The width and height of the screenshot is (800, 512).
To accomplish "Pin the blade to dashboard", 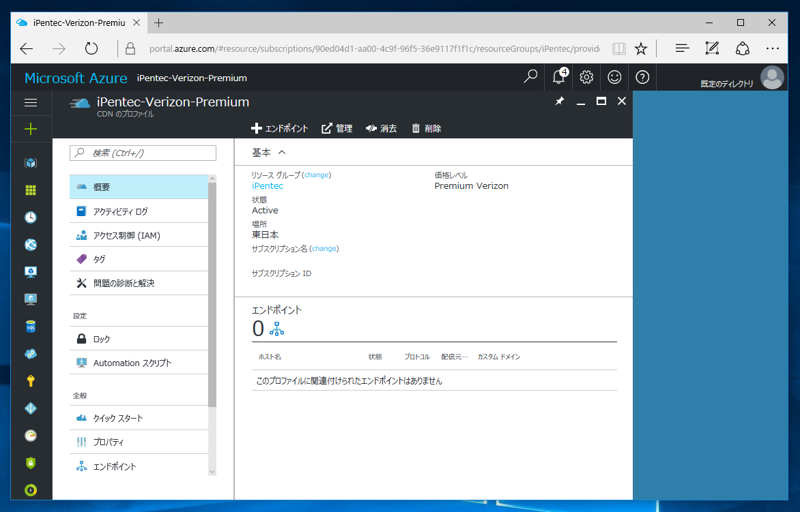I will pyautogui.click(x=560, y=101).
